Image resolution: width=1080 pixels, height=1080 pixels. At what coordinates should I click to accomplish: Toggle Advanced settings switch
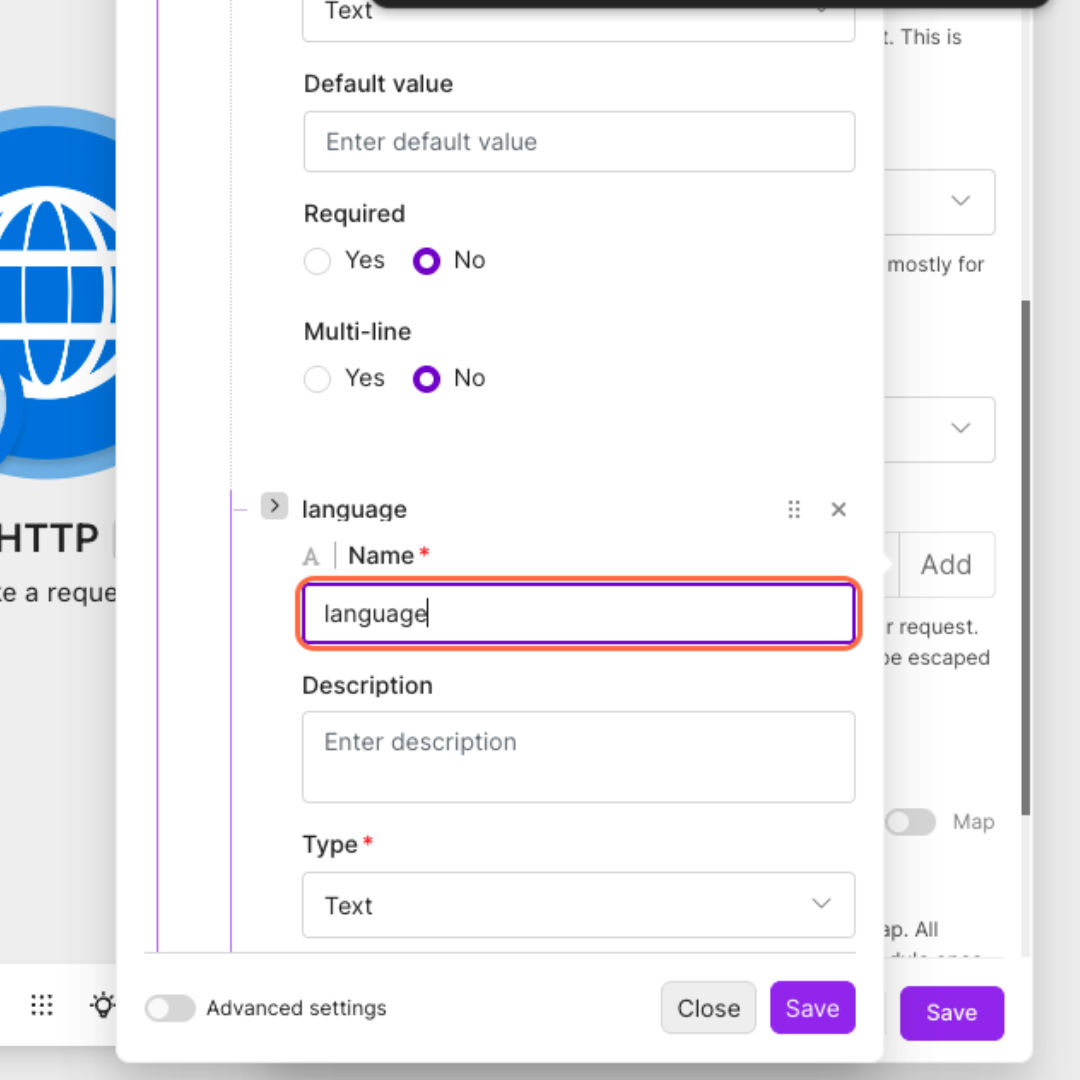pos(170,1008)
